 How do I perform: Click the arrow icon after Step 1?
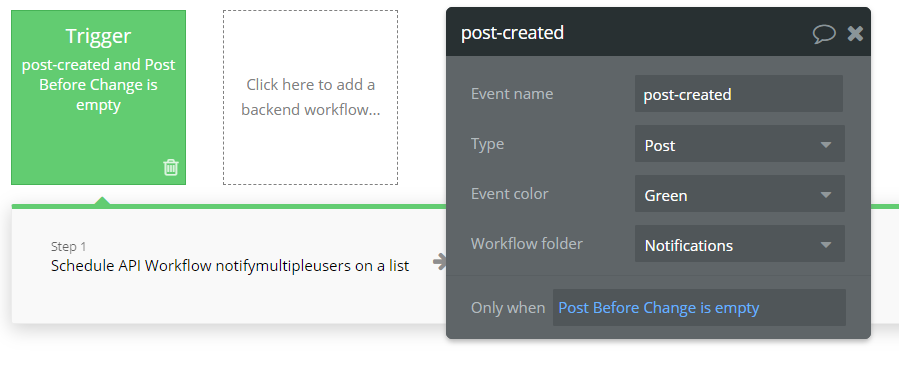(x=439, y=262)
